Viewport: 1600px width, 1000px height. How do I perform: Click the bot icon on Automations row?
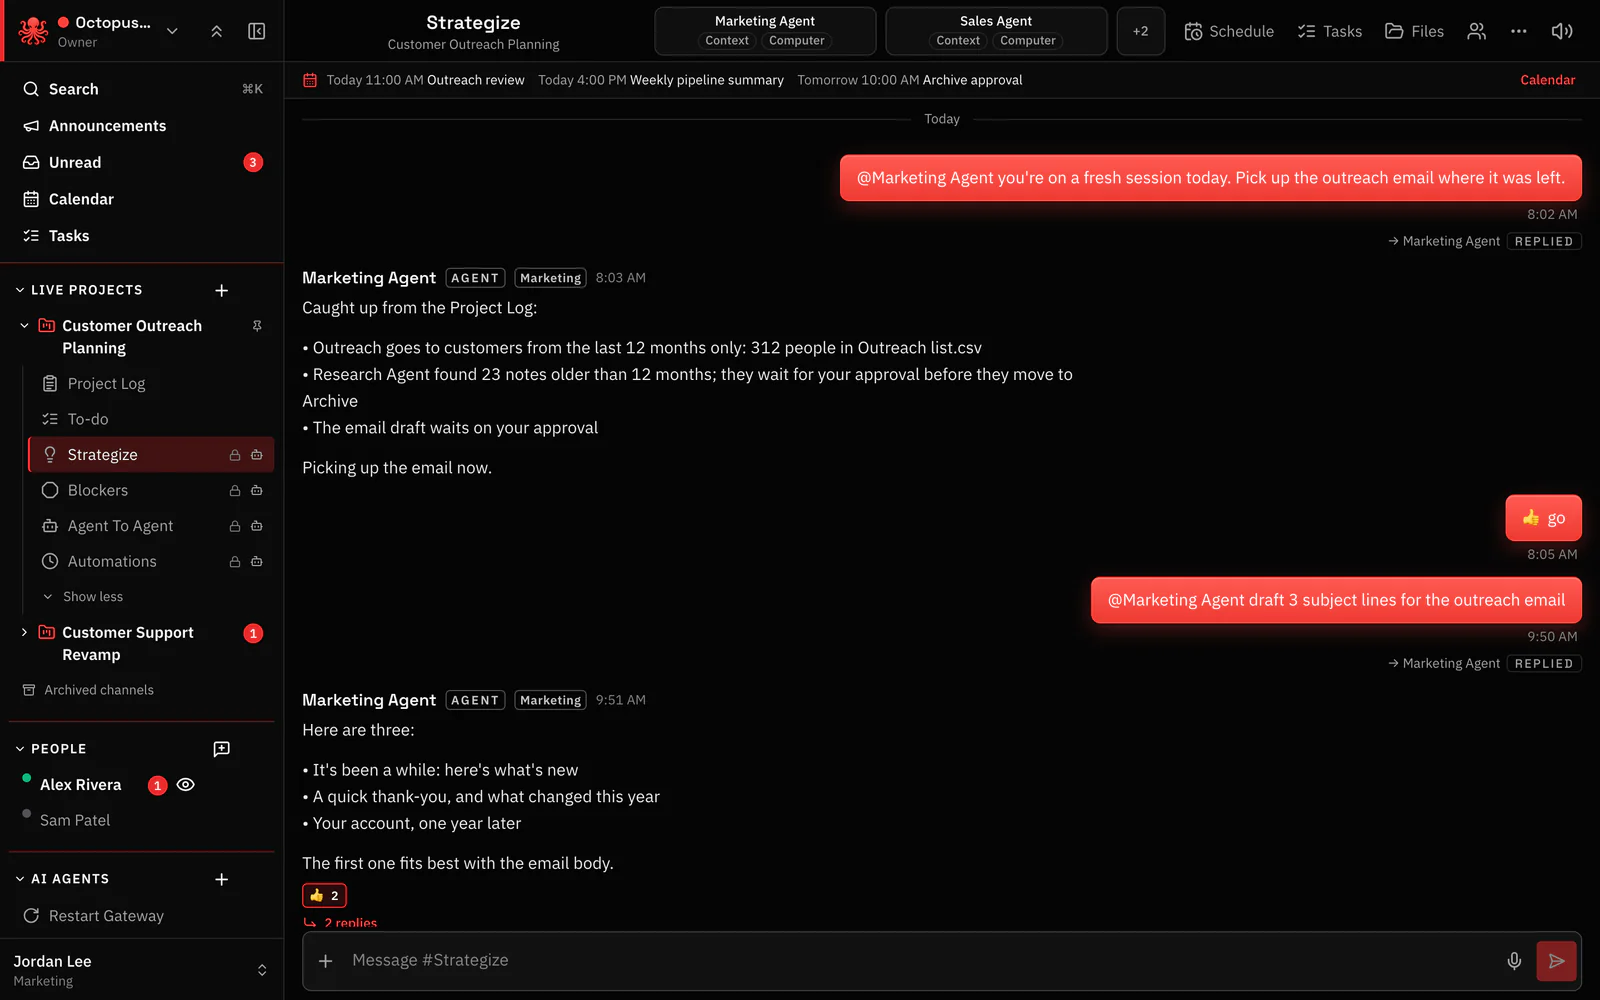point(257,562)
